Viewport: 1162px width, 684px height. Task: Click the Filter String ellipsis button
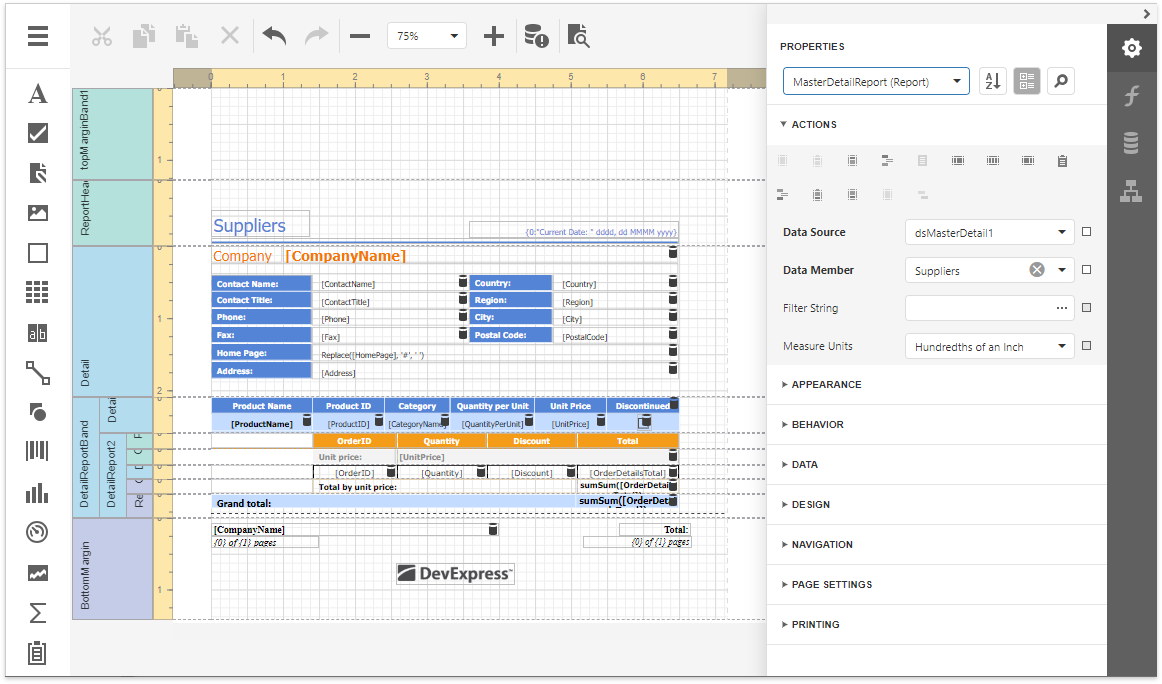click(x=1061, y=309)
